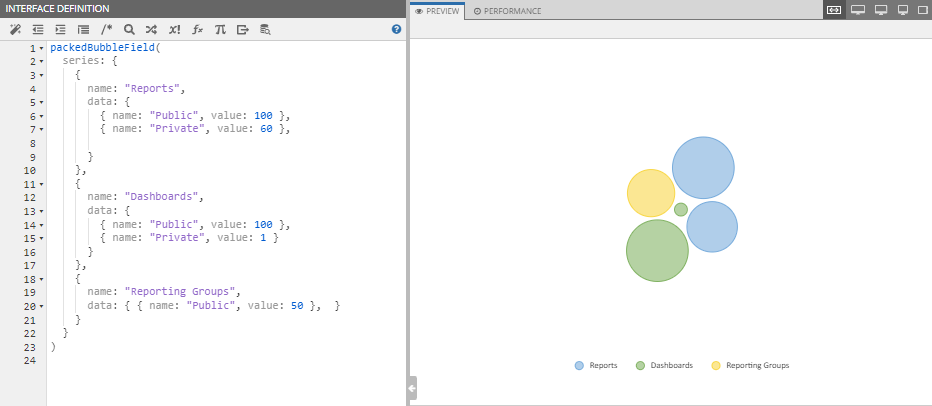This screenshot has height=406, width=932.
Task: Toggle comment with the /* icon
Action: point(107,30)
